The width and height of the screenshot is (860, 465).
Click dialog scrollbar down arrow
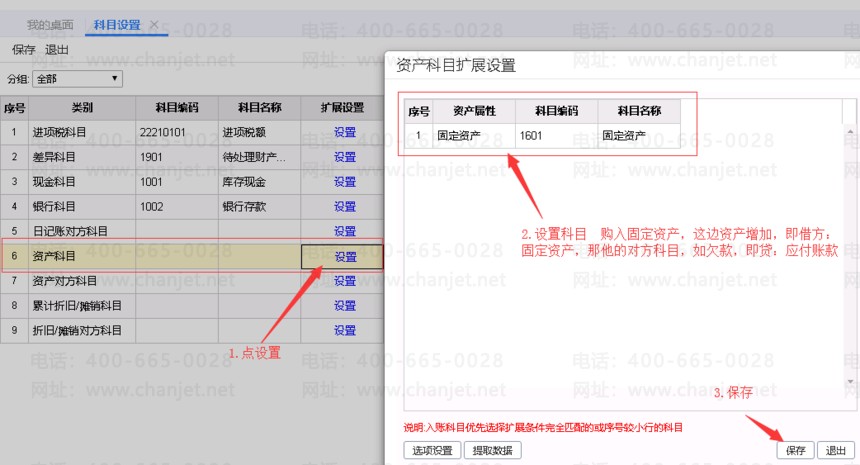(x=850, y=381)
